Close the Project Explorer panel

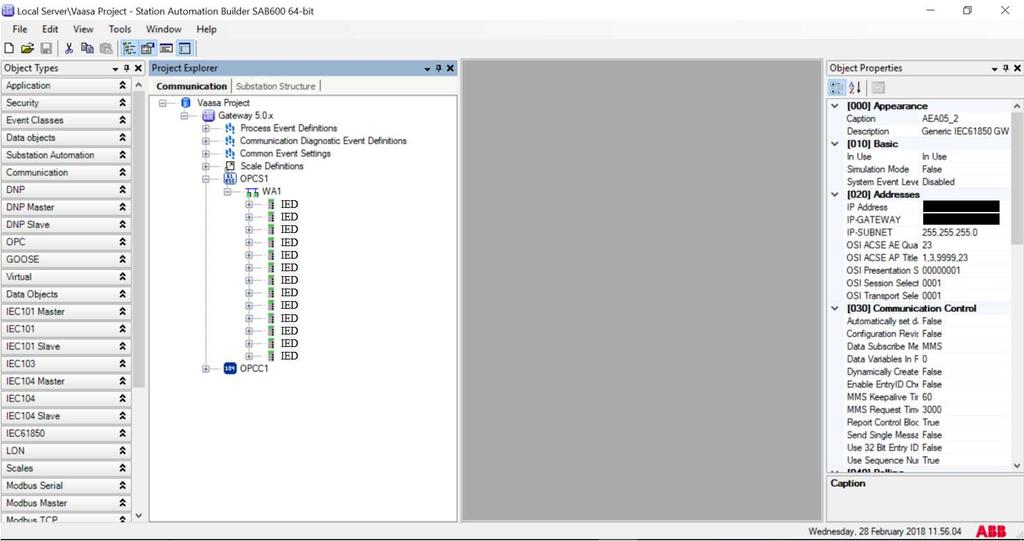(x=450, y=68)
